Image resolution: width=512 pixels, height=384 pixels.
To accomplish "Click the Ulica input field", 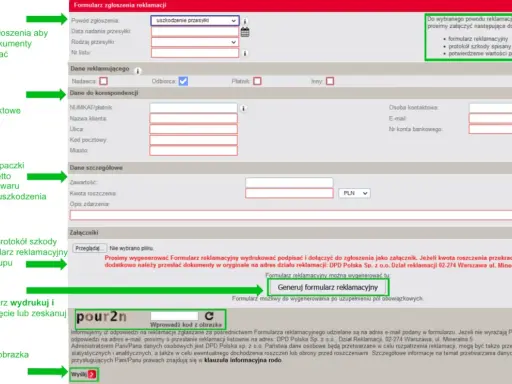I will [193, 129].
